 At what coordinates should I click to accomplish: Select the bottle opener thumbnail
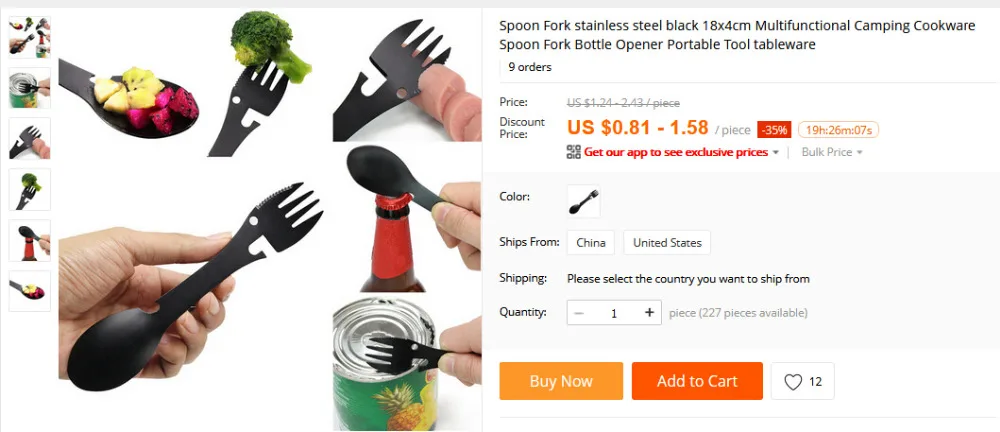point(30,241)
